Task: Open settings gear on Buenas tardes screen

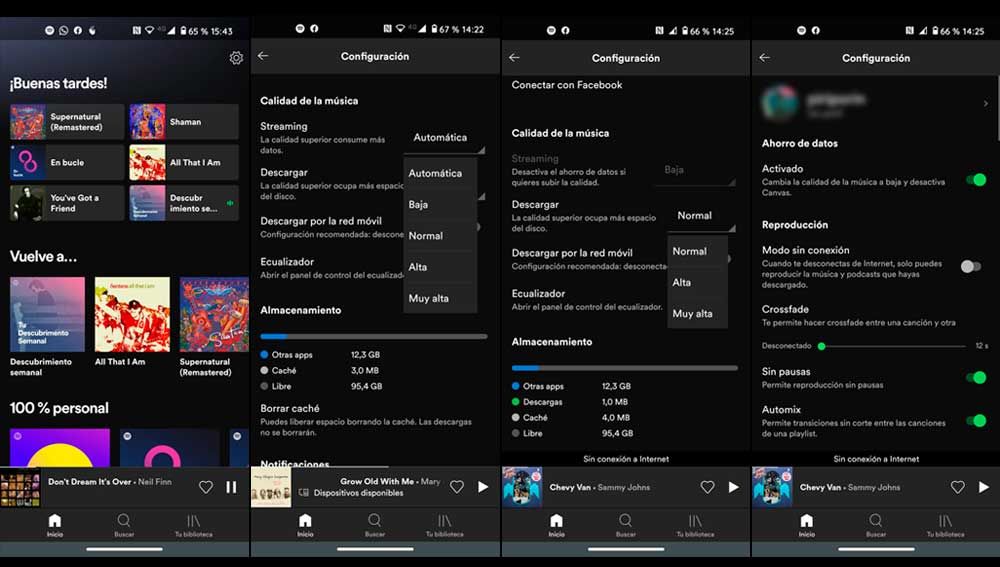Action: coord(236,58)
